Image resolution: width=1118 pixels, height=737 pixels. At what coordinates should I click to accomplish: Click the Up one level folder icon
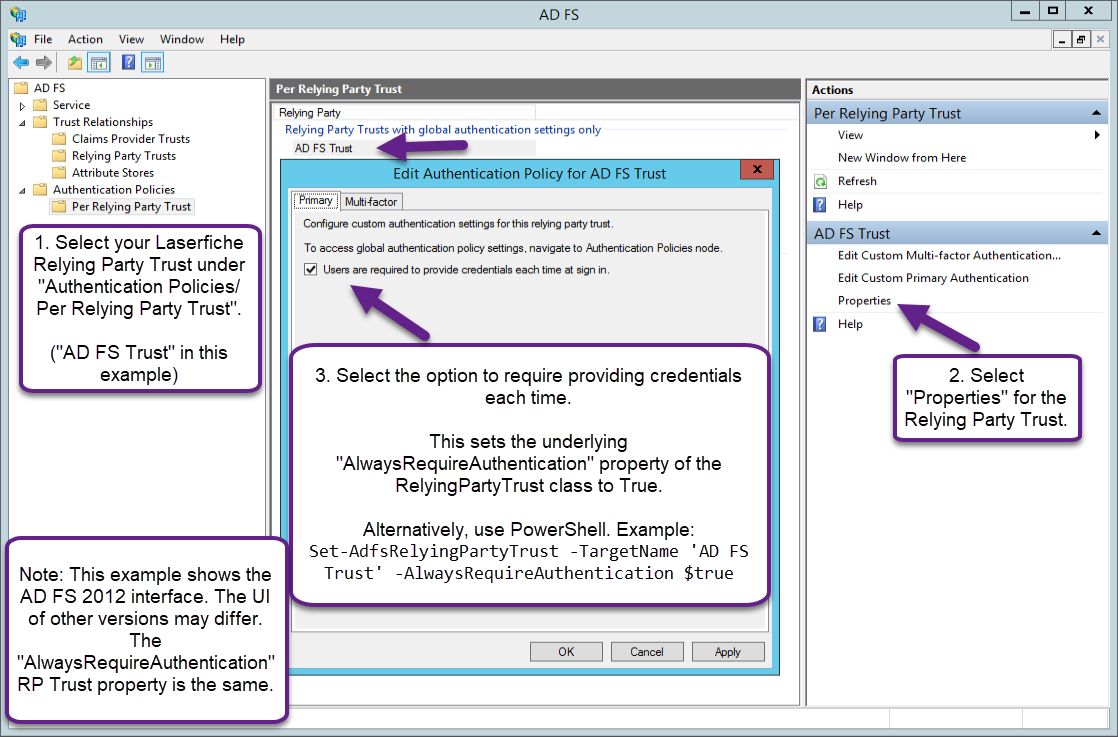pos(74,63)
